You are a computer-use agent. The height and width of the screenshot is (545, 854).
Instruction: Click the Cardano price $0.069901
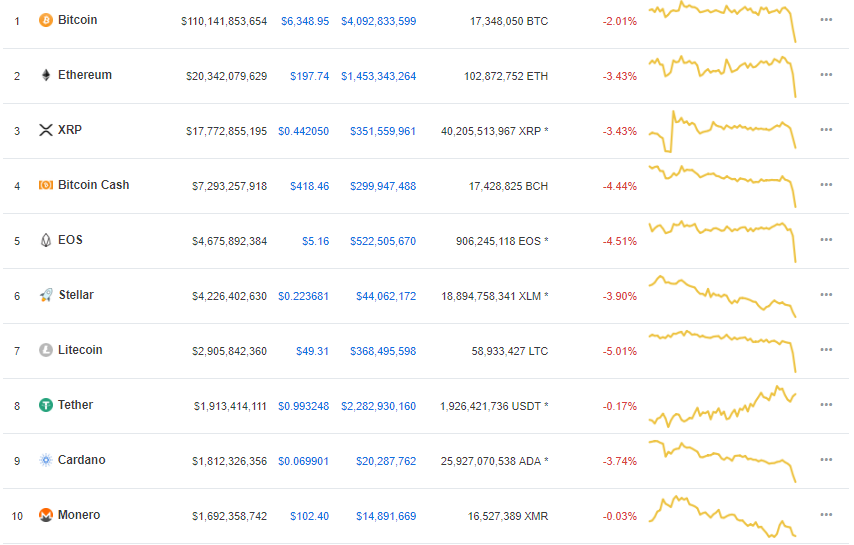(303, 461)
